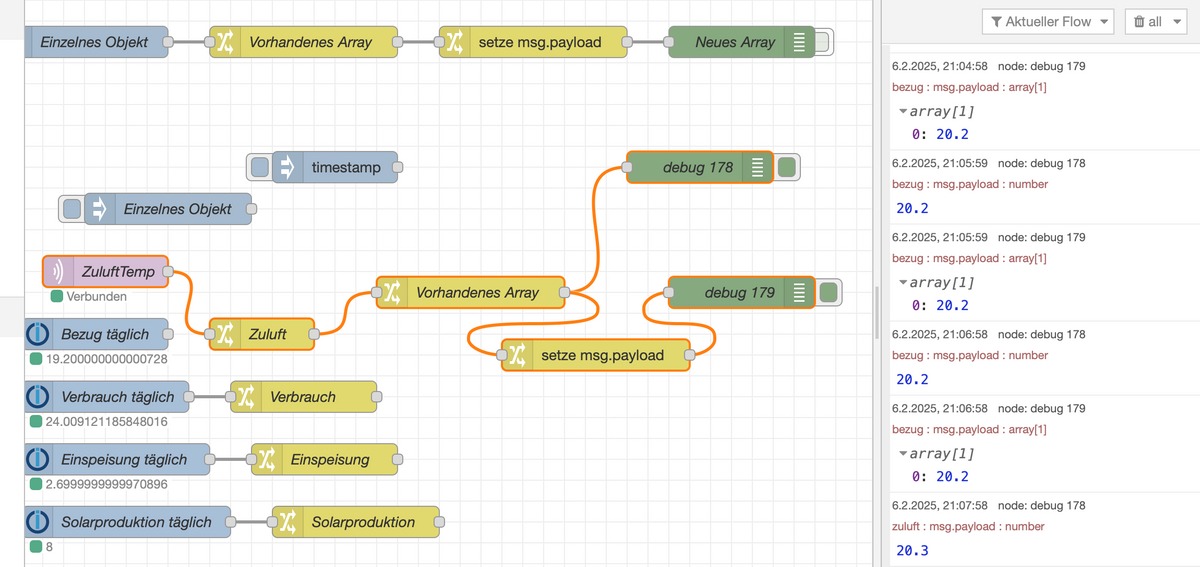Select the Solarproduktion change node label
Viewport: 1200px width, 567px height.
(363, 522)
